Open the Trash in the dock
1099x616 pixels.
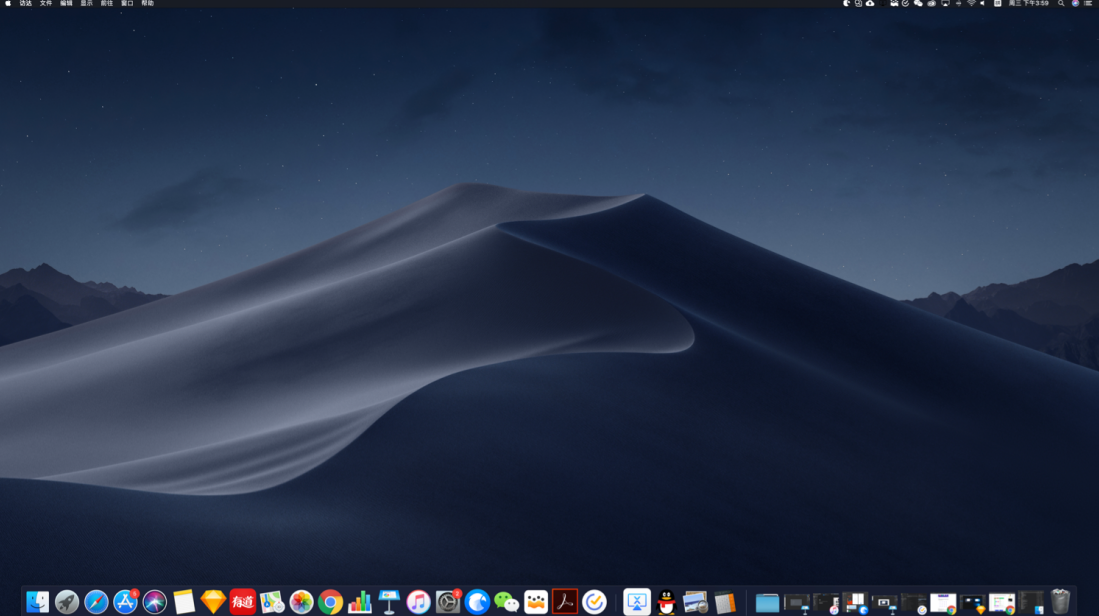(x=1060, y=601)
